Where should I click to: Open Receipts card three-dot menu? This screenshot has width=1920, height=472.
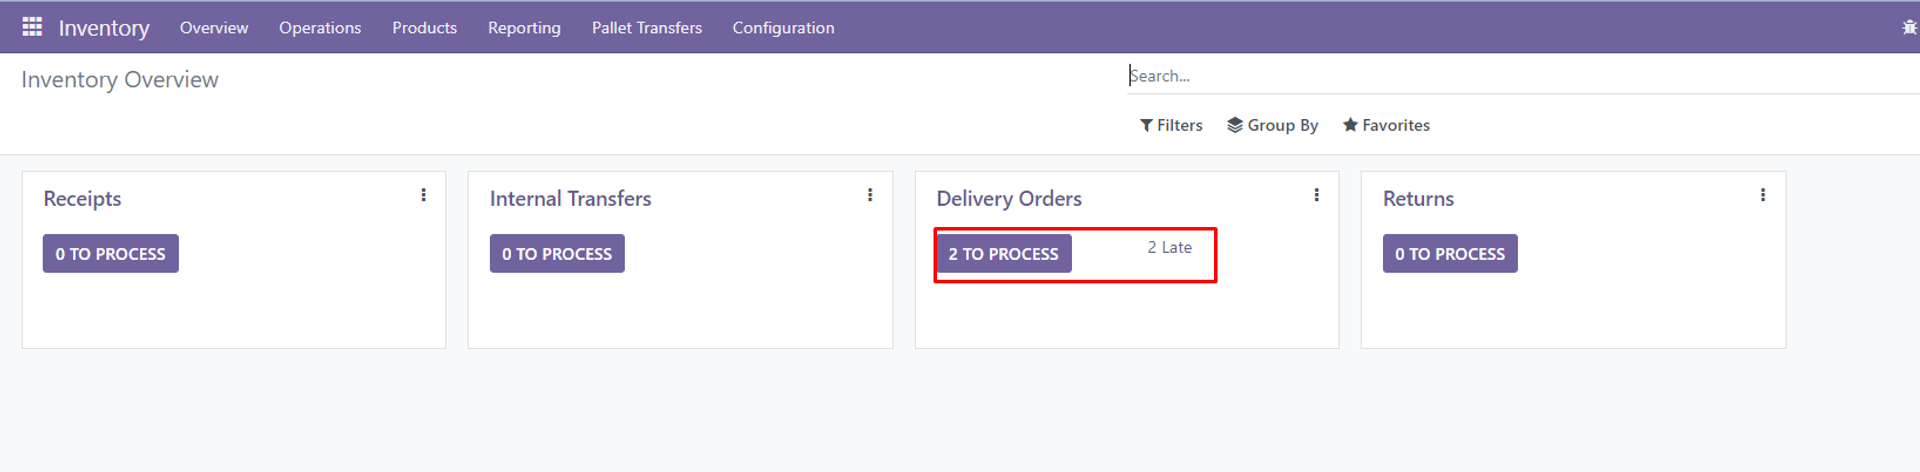(x=424, y=195)
